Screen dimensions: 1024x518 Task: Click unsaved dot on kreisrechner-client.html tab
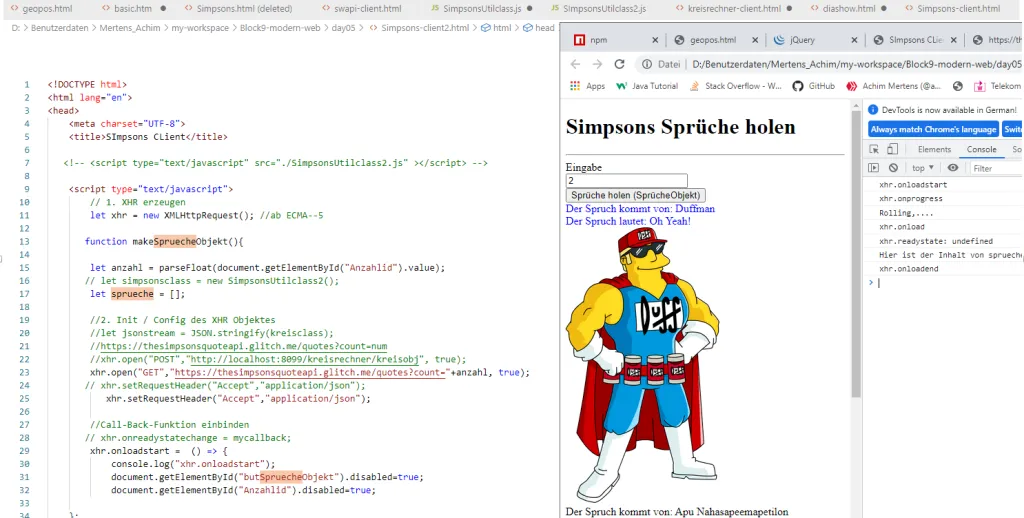[789, 9]
